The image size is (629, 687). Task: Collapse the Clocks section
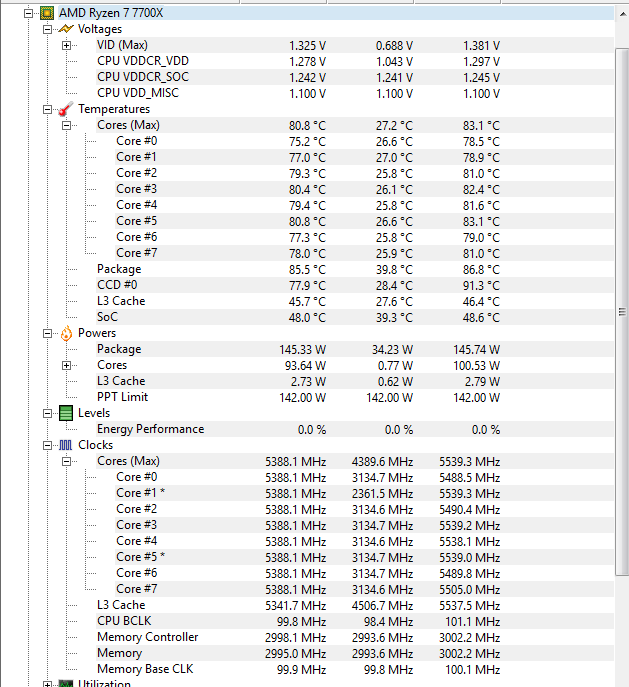coord(47,445)
